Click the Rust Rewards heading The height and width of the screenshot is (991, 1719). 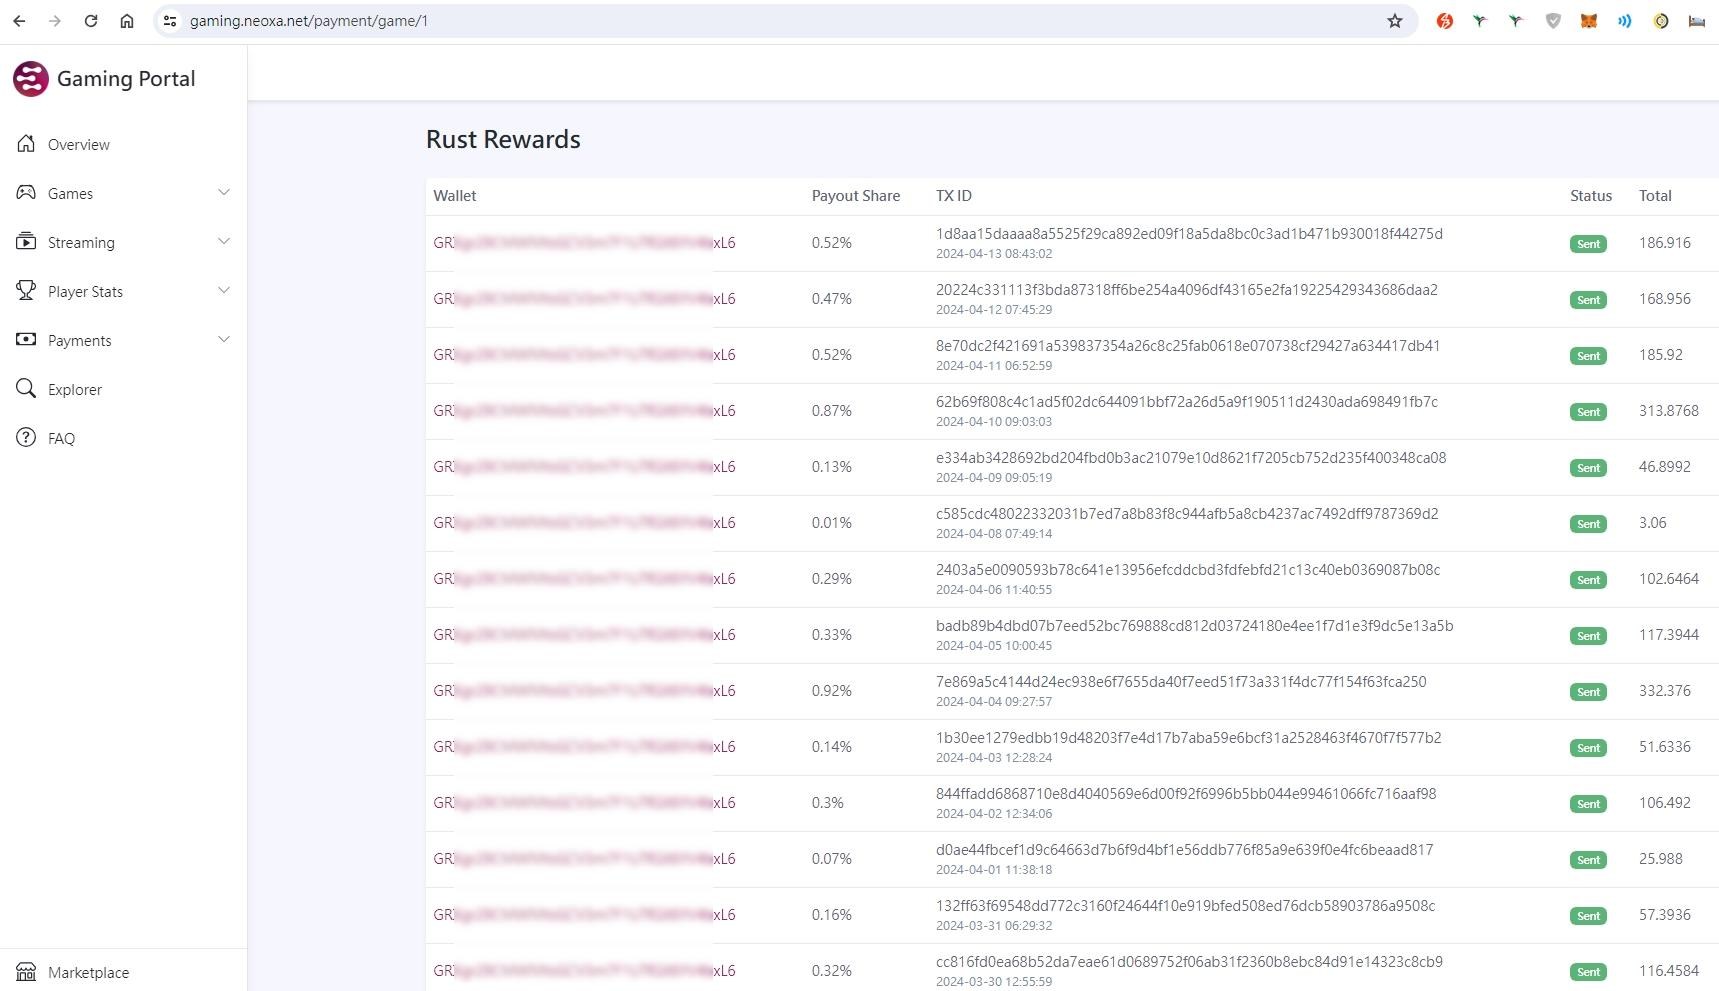tap(503, 139)
